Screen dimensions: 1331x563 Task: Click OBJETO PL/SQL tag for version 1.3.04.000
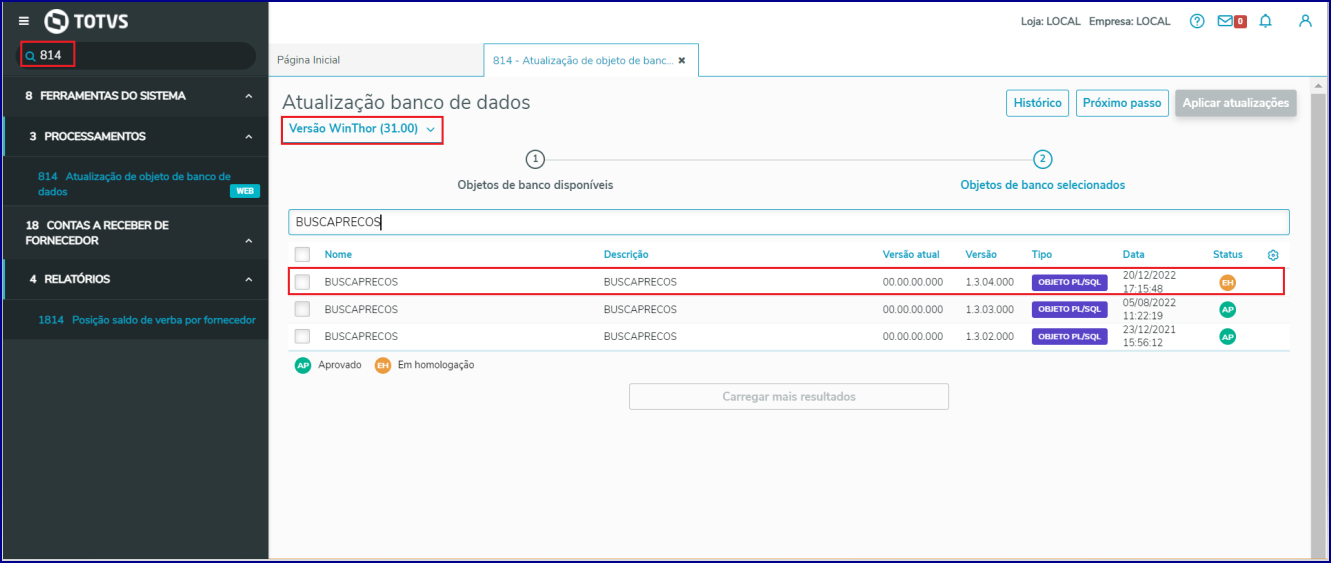(1069, 282)
